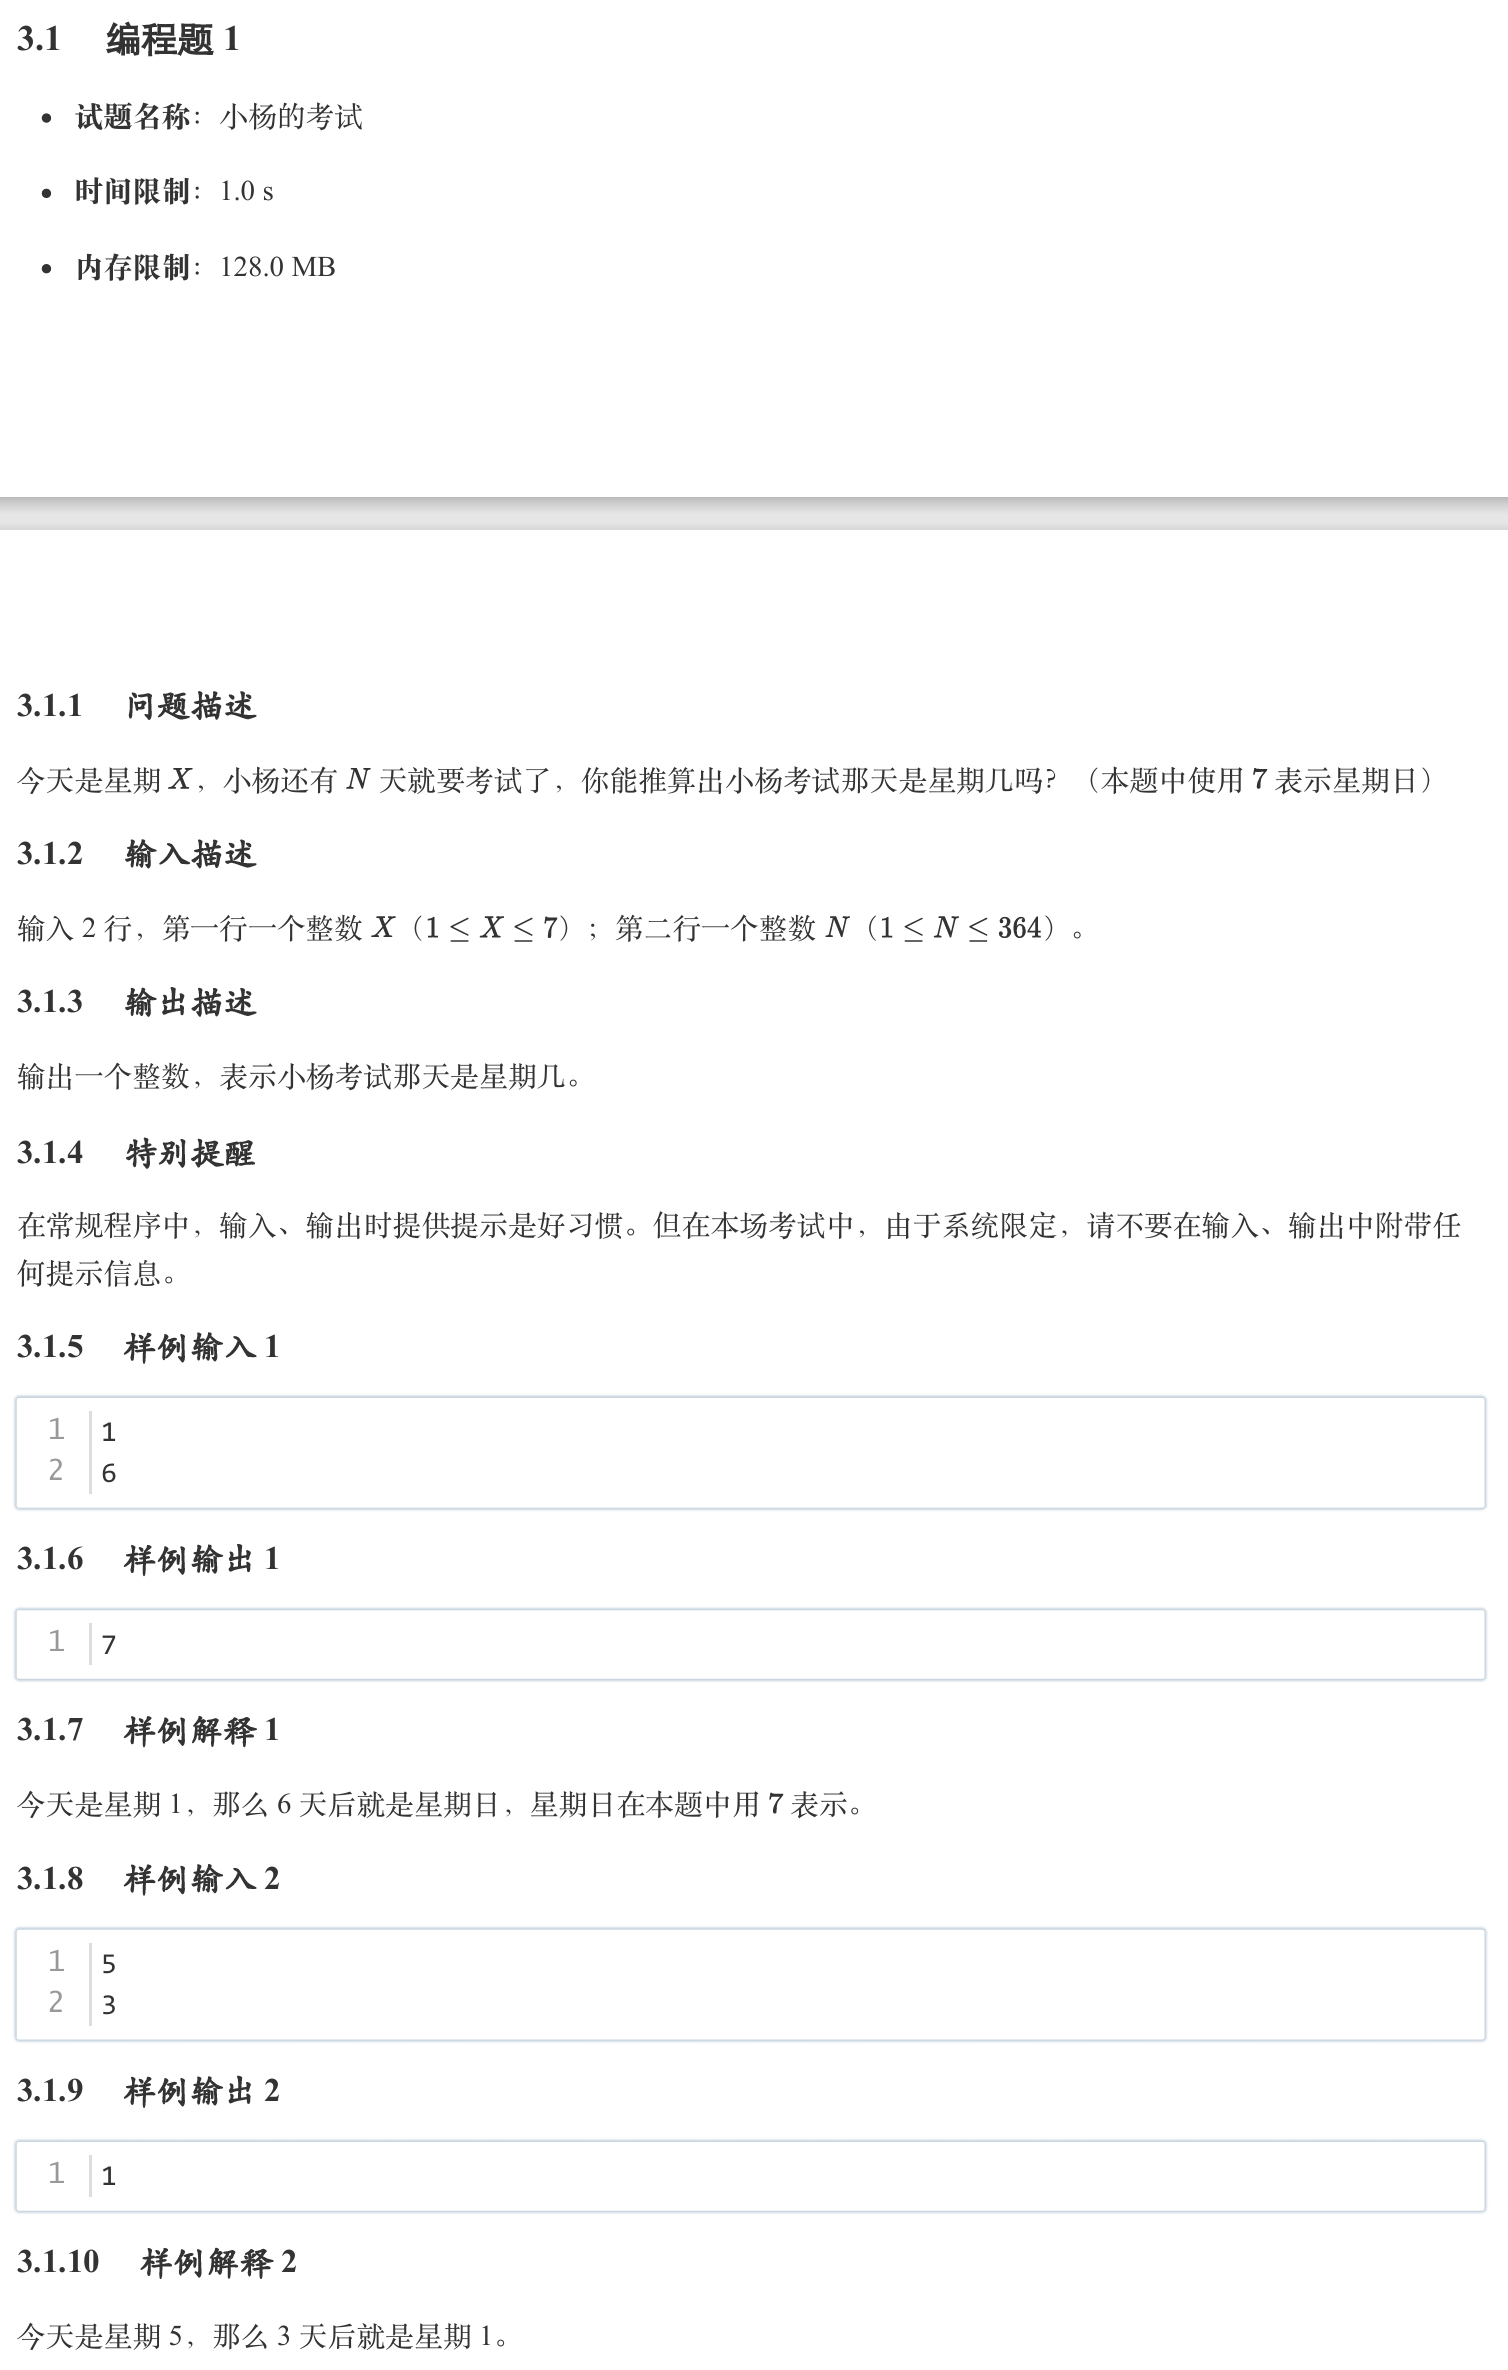Image resolution: width=1508 pixels, height=2370 pixels.
Task: Click inside the 样例输入 1 code box
Action: (750, 1452)
